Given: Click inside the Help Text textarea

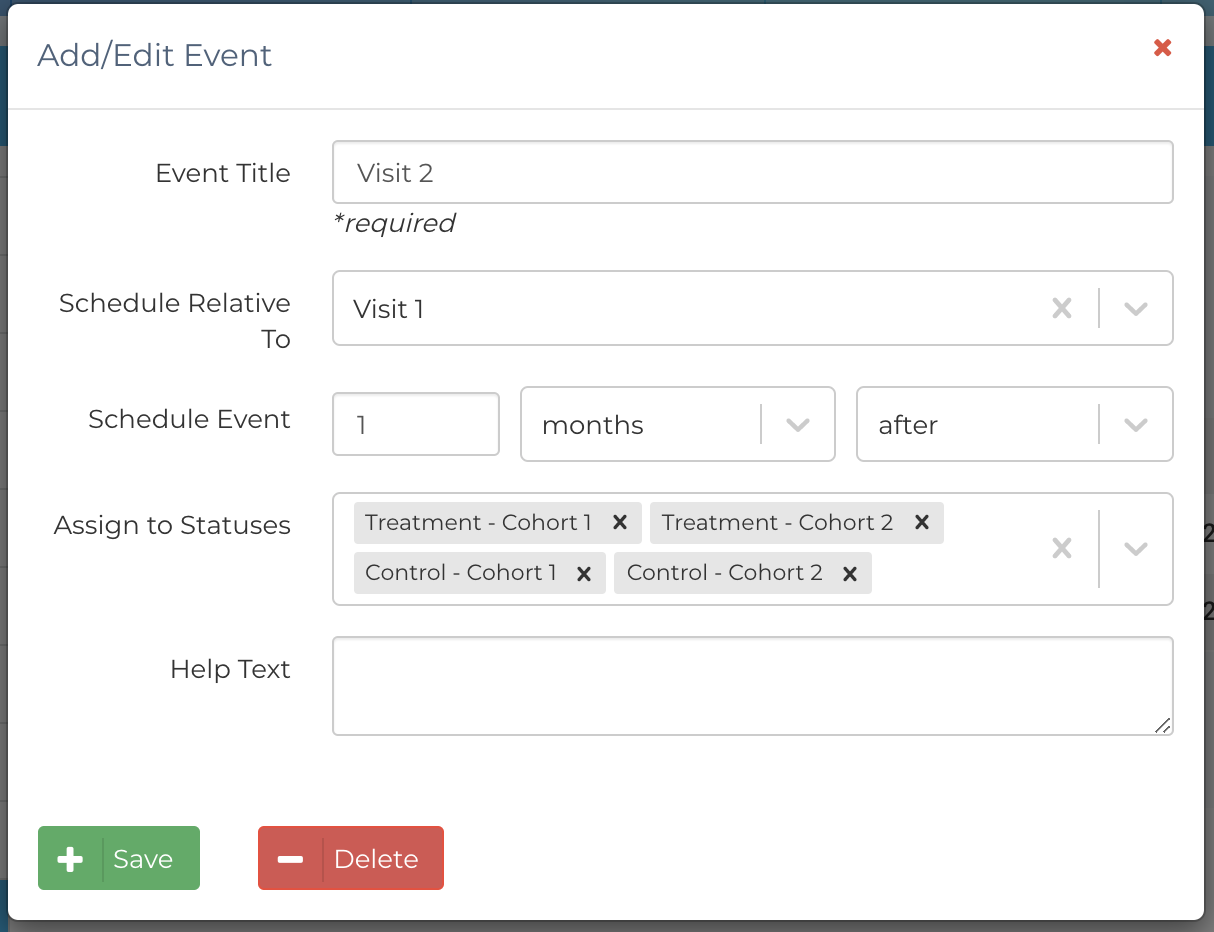Looking at the screenshot, I should (752, 686).
